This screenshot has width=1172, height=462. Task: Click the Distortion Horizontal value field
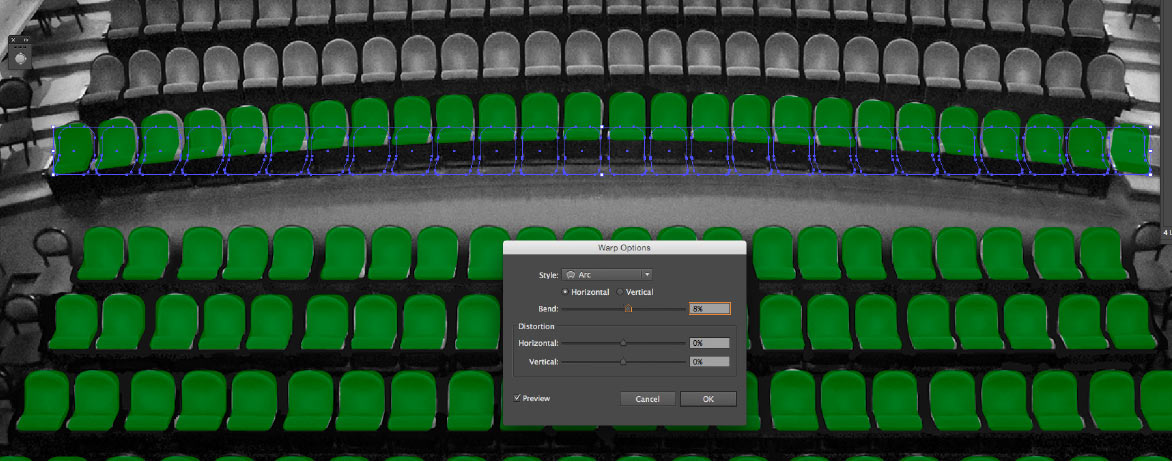point(709,343)
